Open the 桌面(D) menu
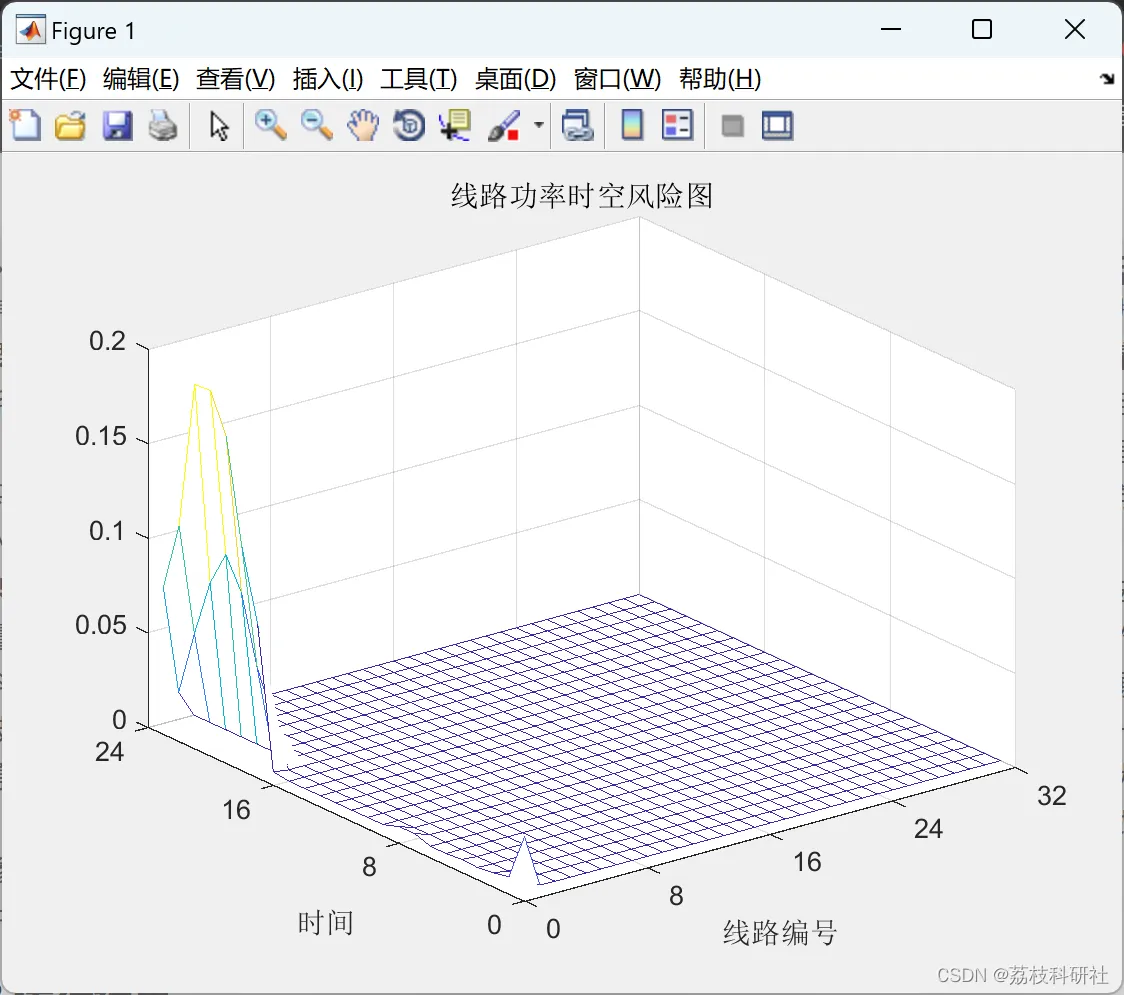1124x995 pixels. (515, 79)
